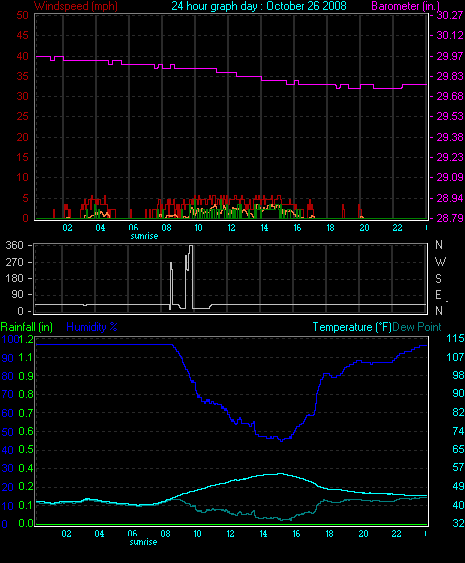This screenshot has width=465, height=563.
Task: Click the 22 hour tick on bottom graph
Action: point(396,534)
